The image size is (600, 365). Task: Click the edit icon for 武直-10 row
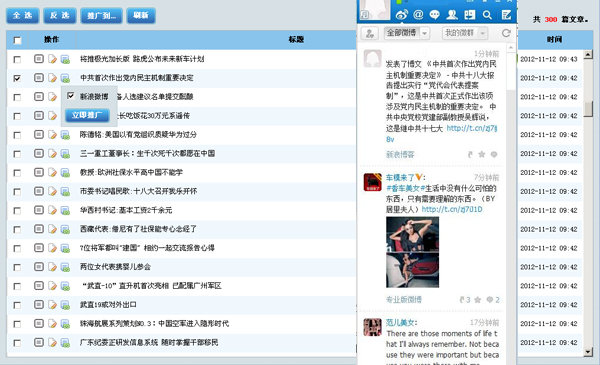[x=52, y=286]
